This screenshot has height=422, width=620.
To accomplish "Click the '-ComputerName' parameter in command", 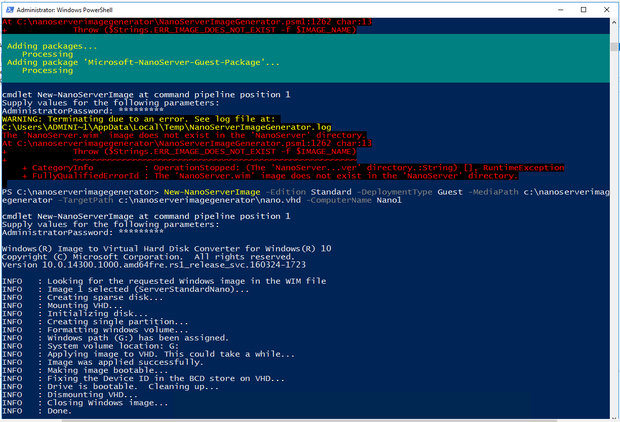I will click(339, 201).
